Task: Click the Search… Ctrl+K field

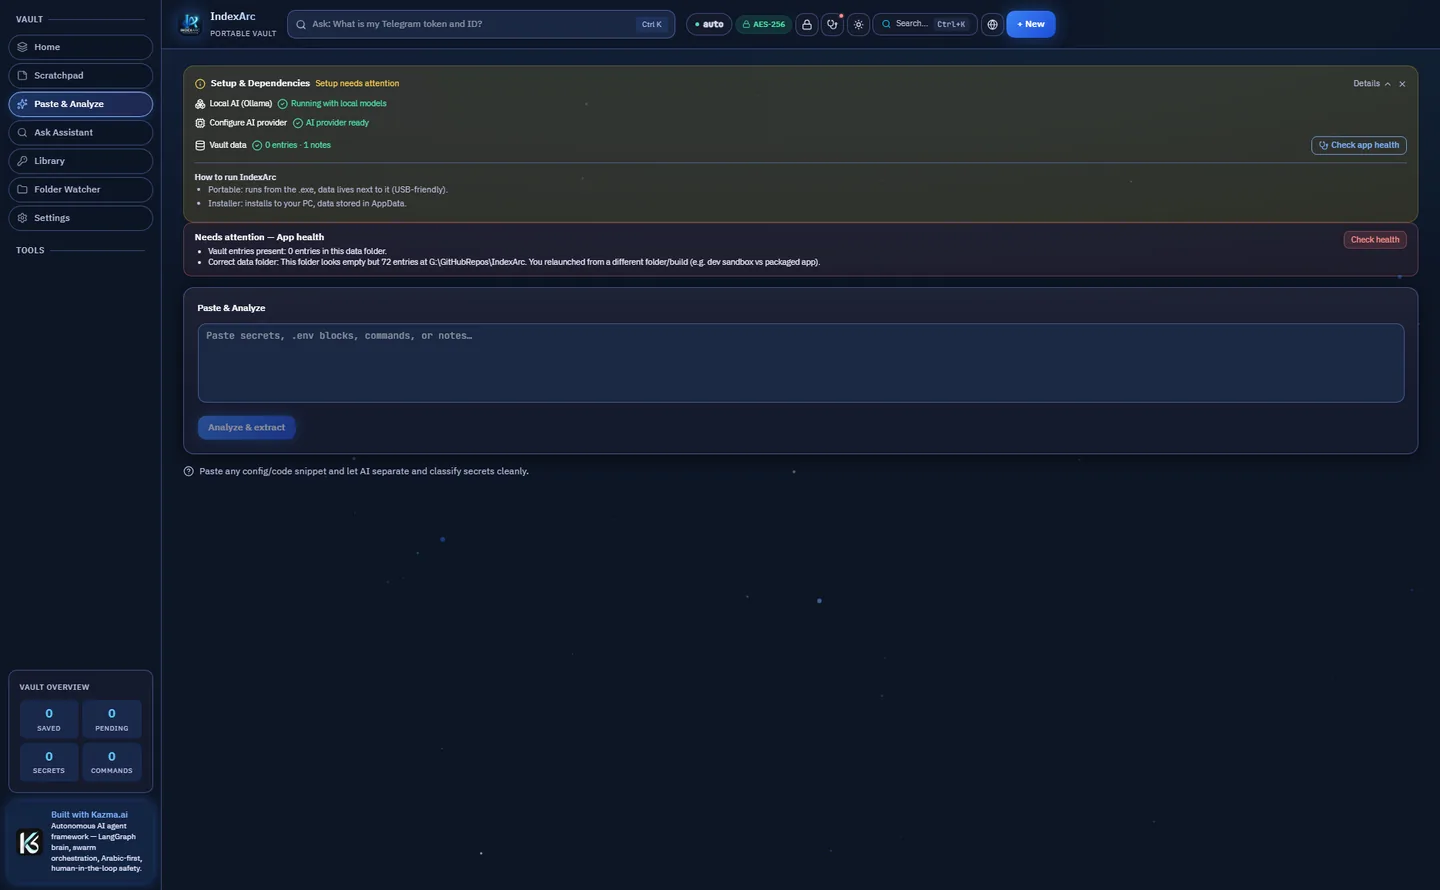Action: (x=925, y=24)
